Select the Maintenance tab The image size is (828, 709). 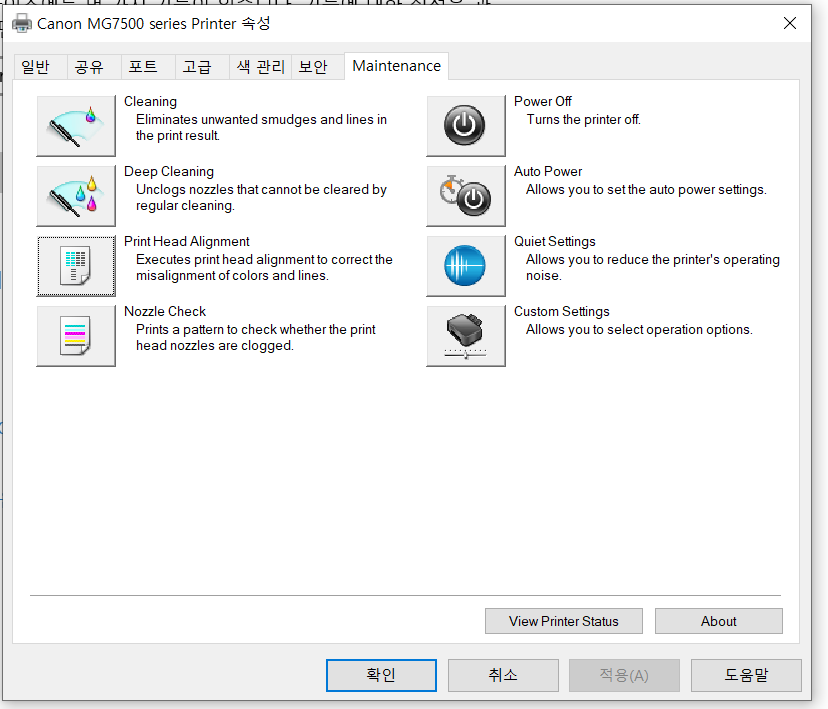pyautogui.click(x=397, y=66)
